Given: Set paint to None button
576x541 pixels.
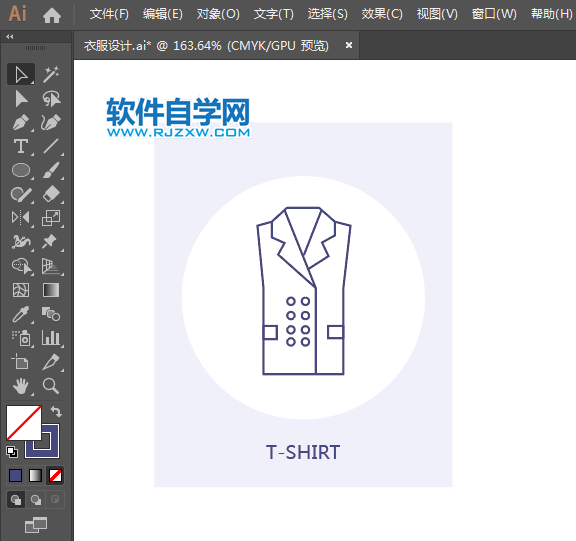Looking at the screenshot, I should coord(55,476).
